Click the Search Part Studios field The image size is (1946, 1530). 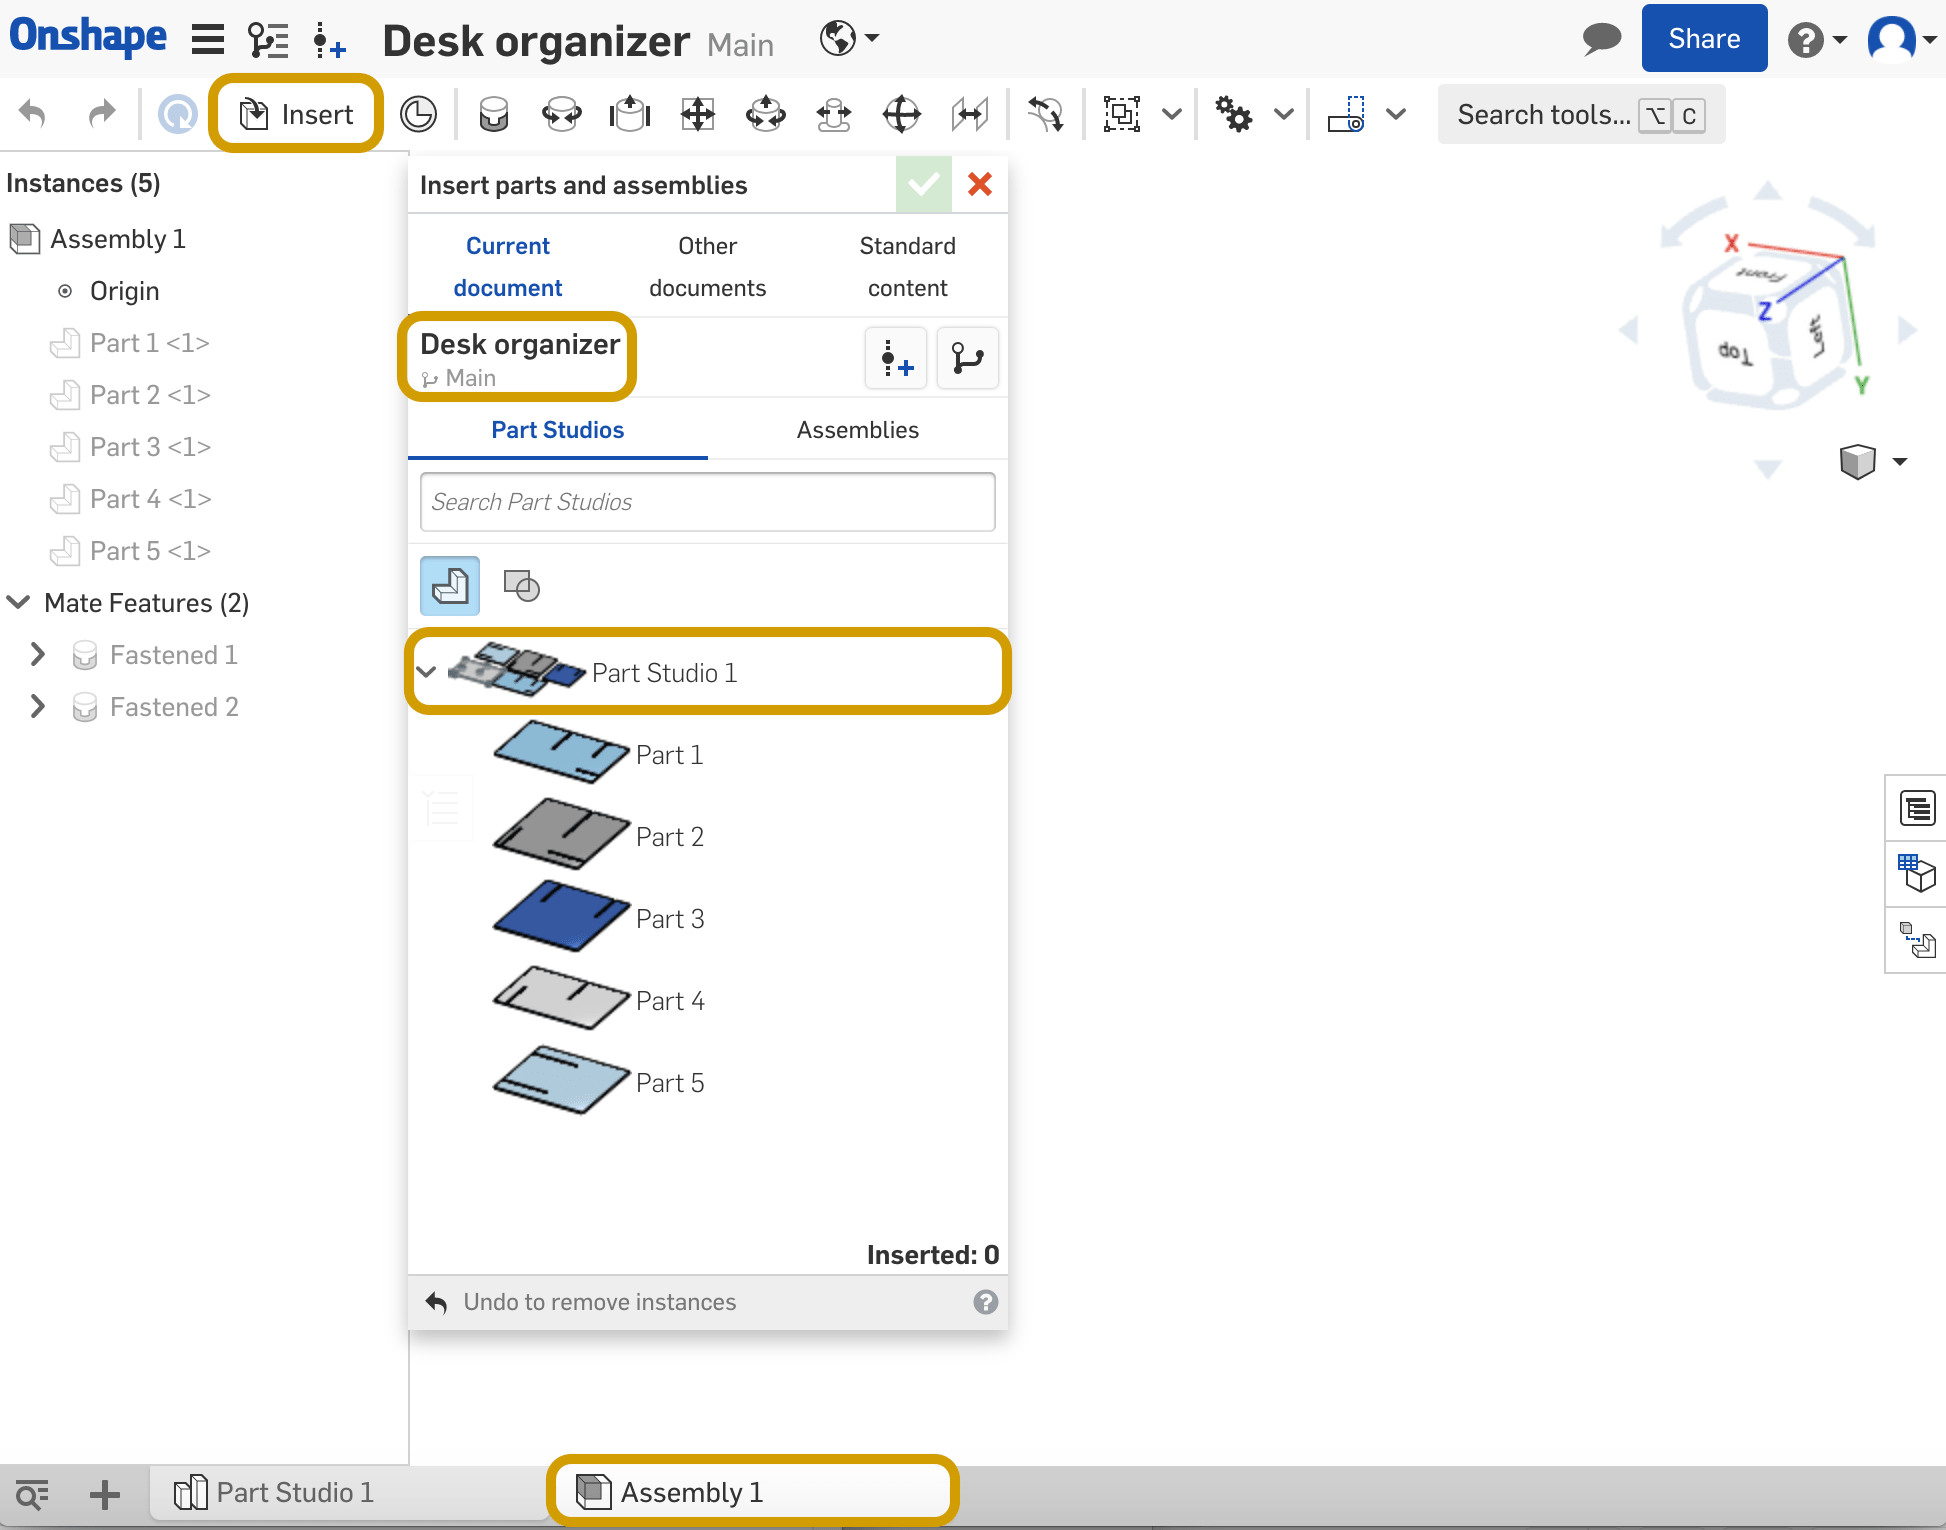[x=708, y=502]
